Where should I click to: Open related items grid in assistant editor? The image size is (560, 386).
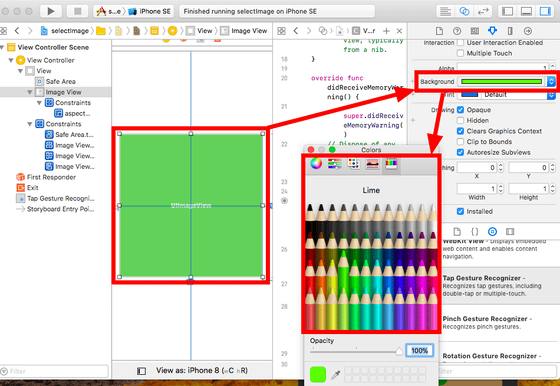pos(281,31)
